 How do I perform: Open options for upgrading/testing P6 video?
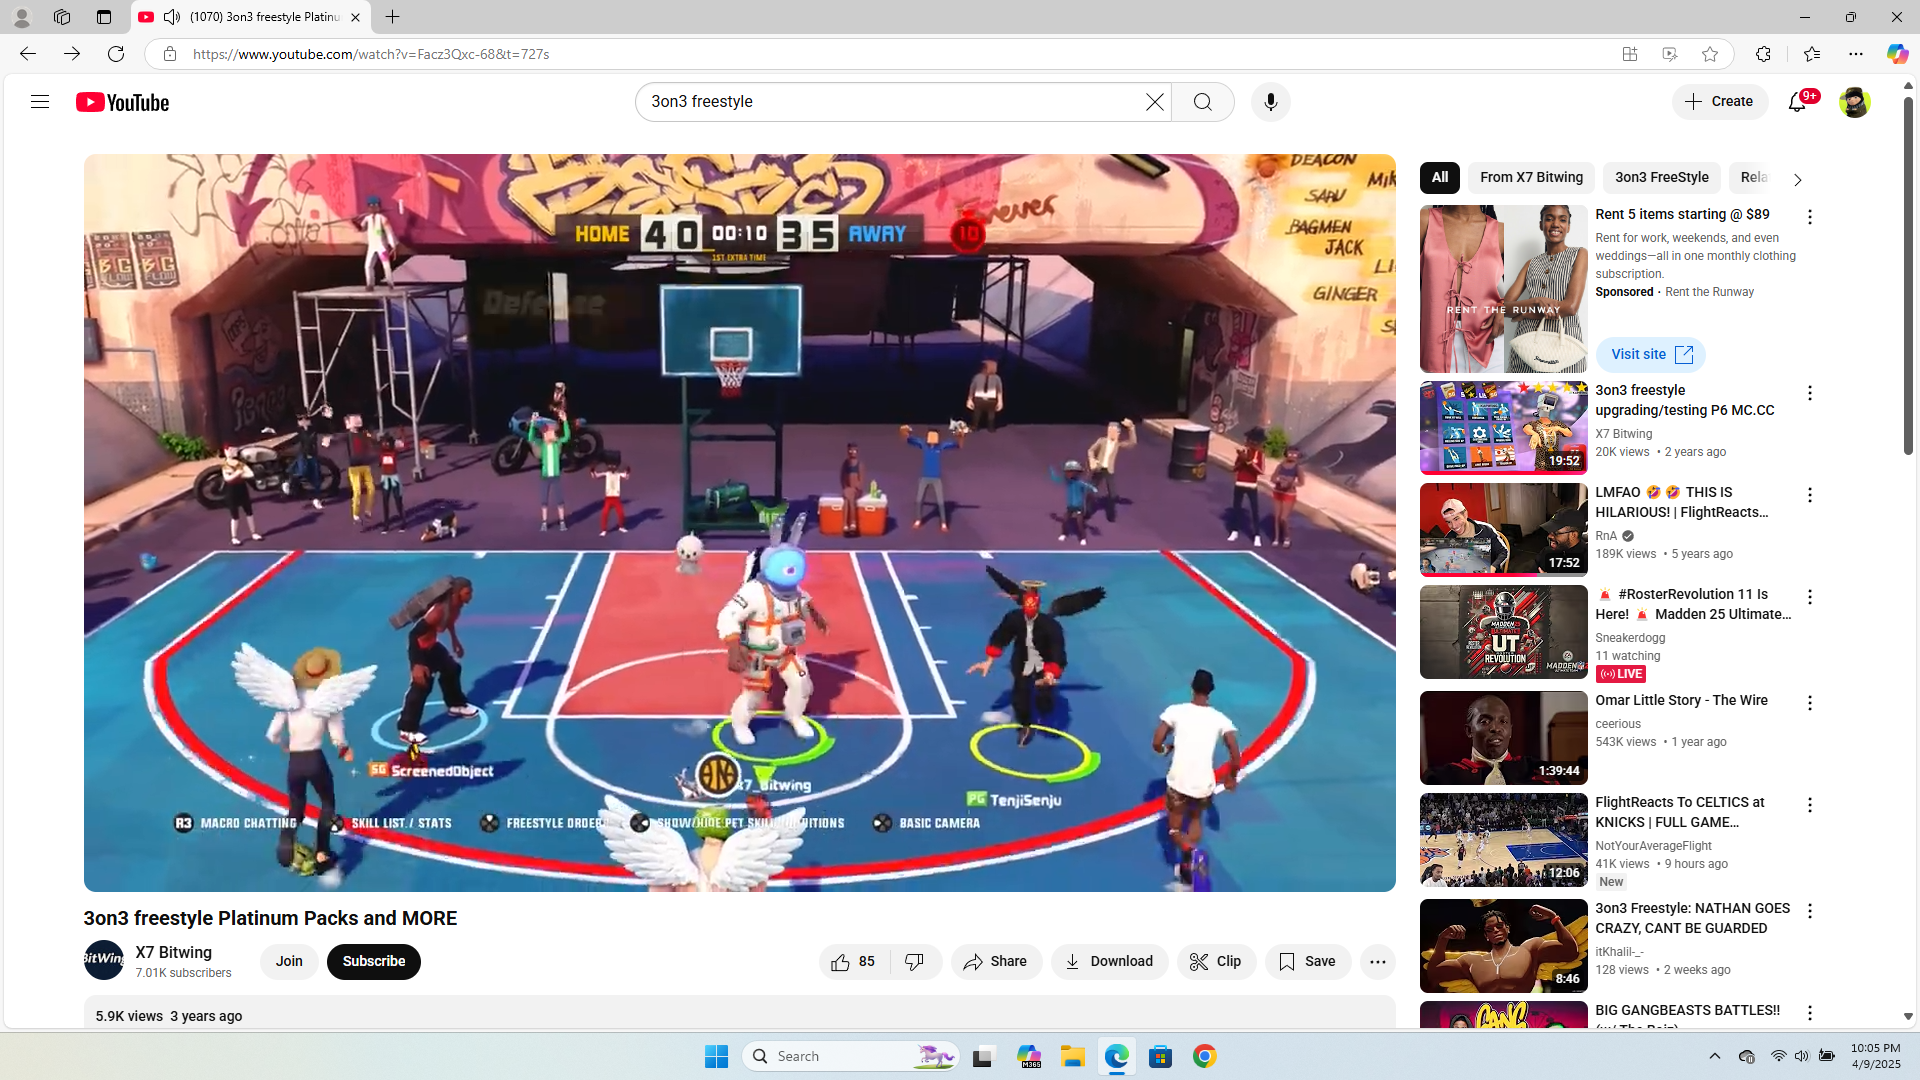point(1810,393)
